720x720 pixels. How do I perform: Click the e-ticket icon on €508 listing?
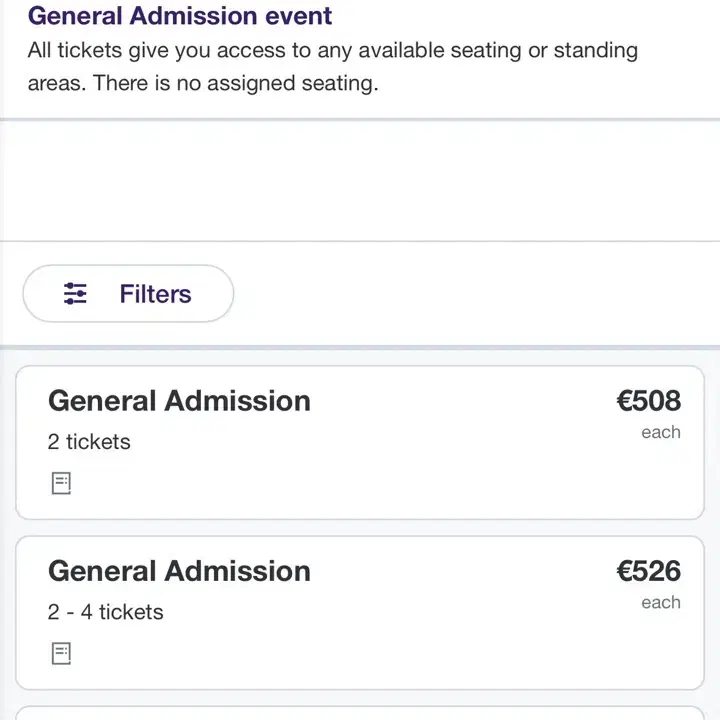click(x=61, y=483)
